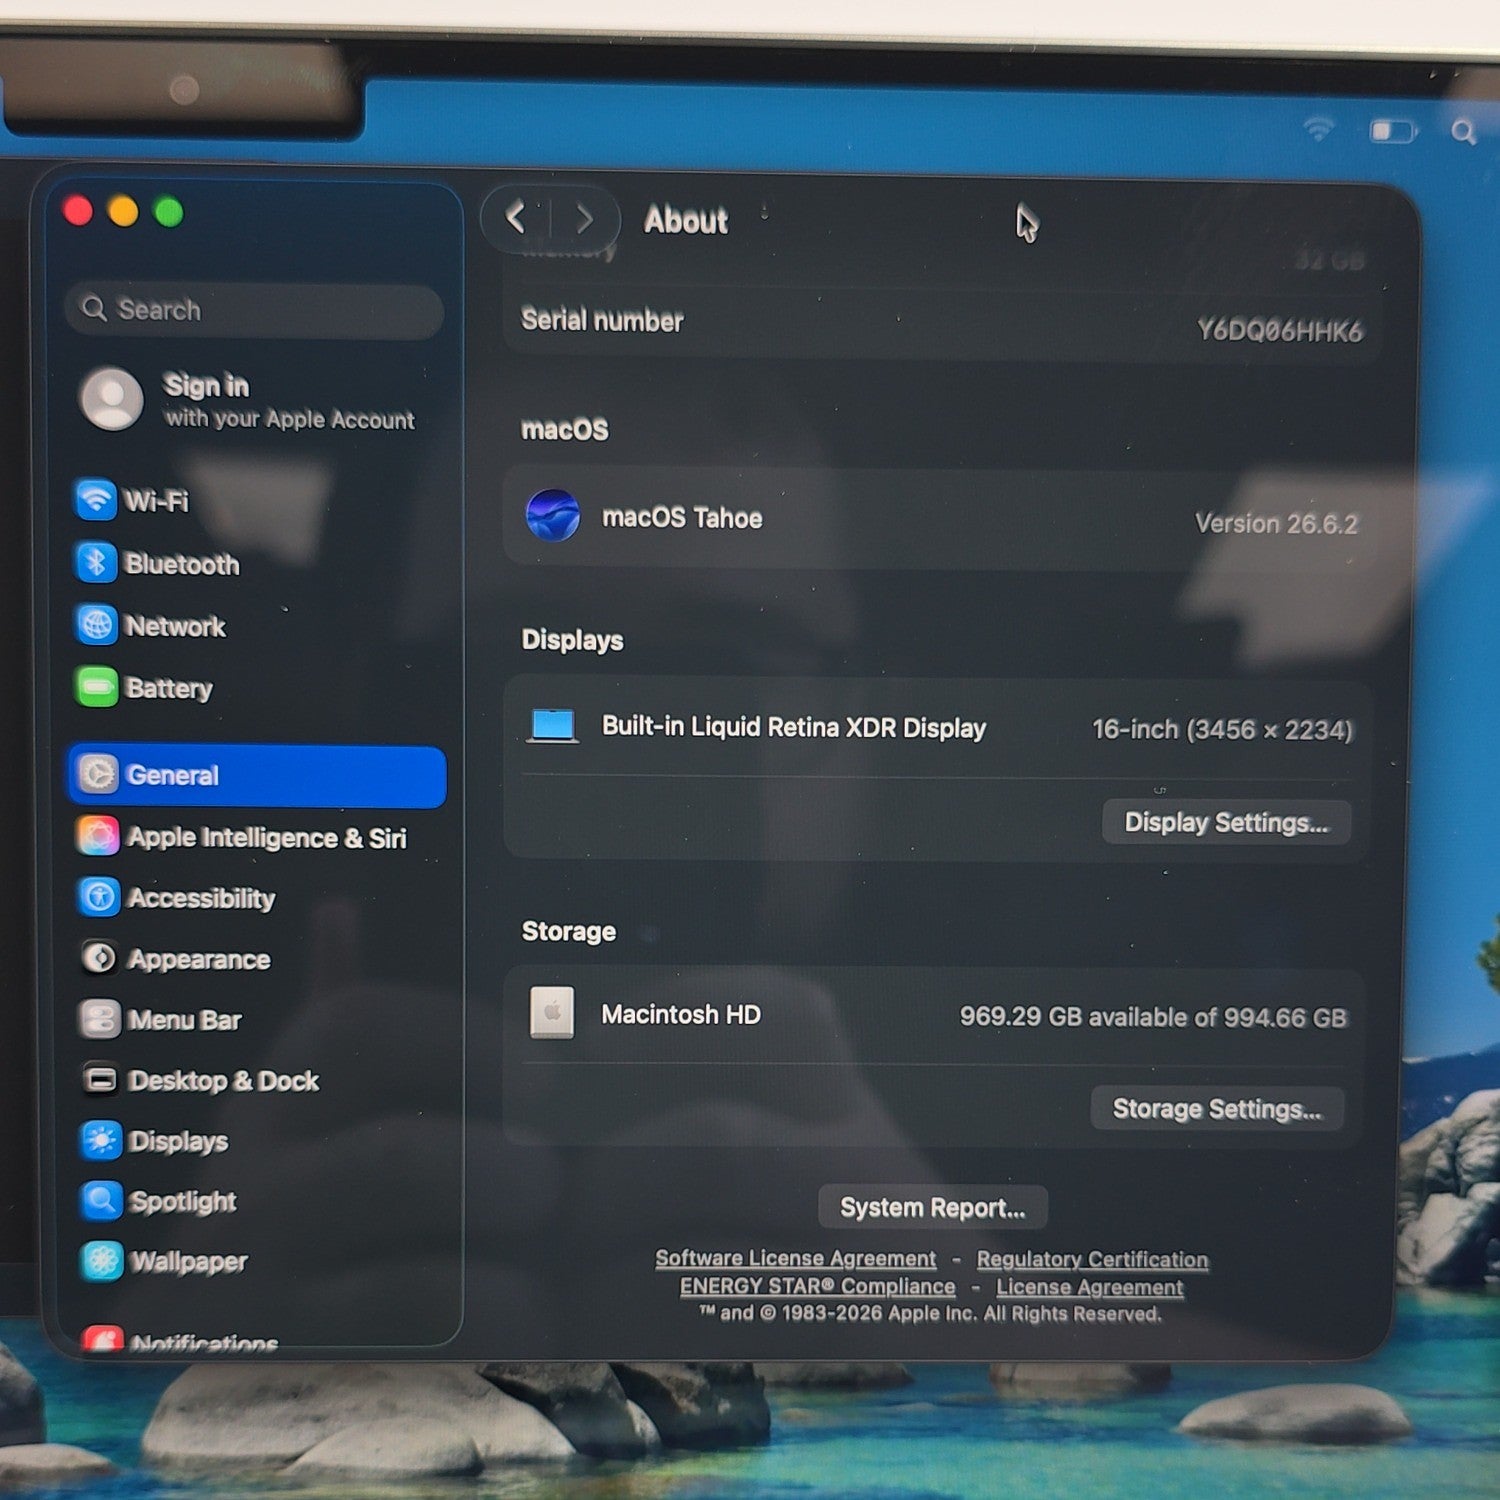Open Accessibility settings
This screenshot has width=1500, height=1500.
coord(258,897)
